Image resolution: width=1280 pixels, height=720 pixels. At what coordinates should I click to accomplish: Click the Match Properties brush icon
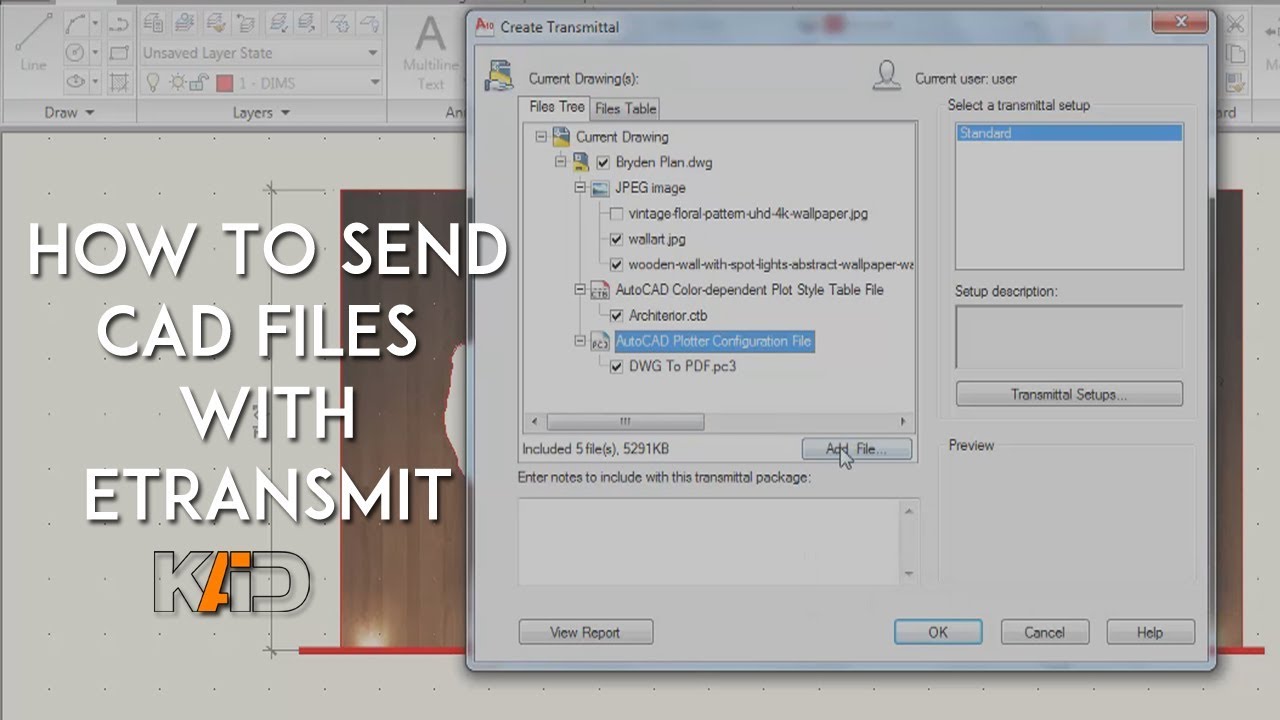[1236, 82]
